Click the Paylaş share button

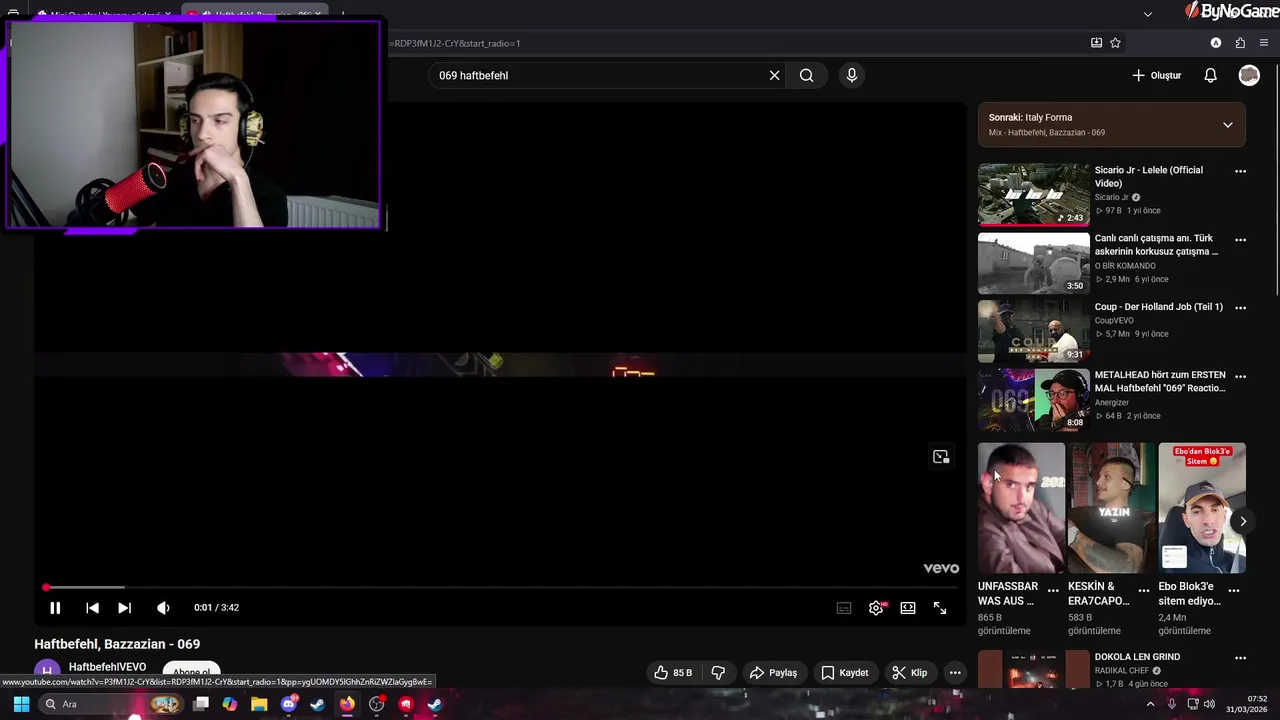click(774, 673)
